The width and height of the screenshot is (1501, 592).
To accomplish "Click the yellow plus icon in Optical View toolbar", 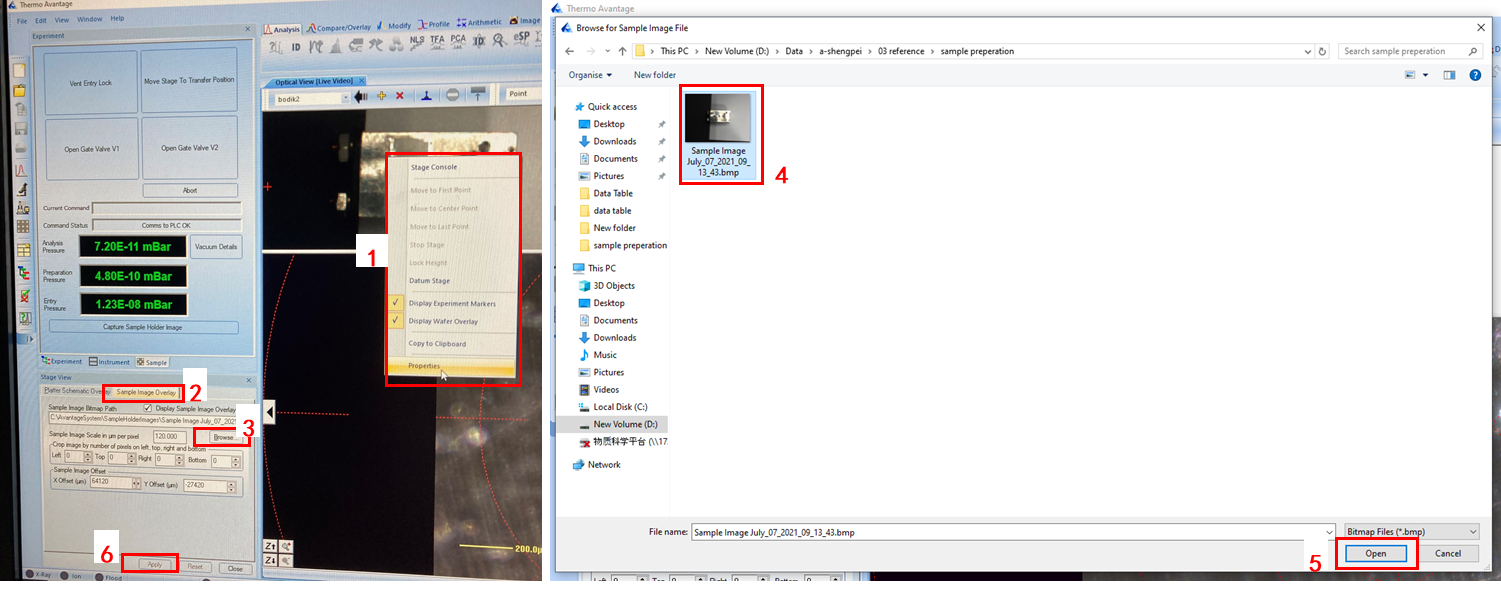I will click(x=381, y=96).
